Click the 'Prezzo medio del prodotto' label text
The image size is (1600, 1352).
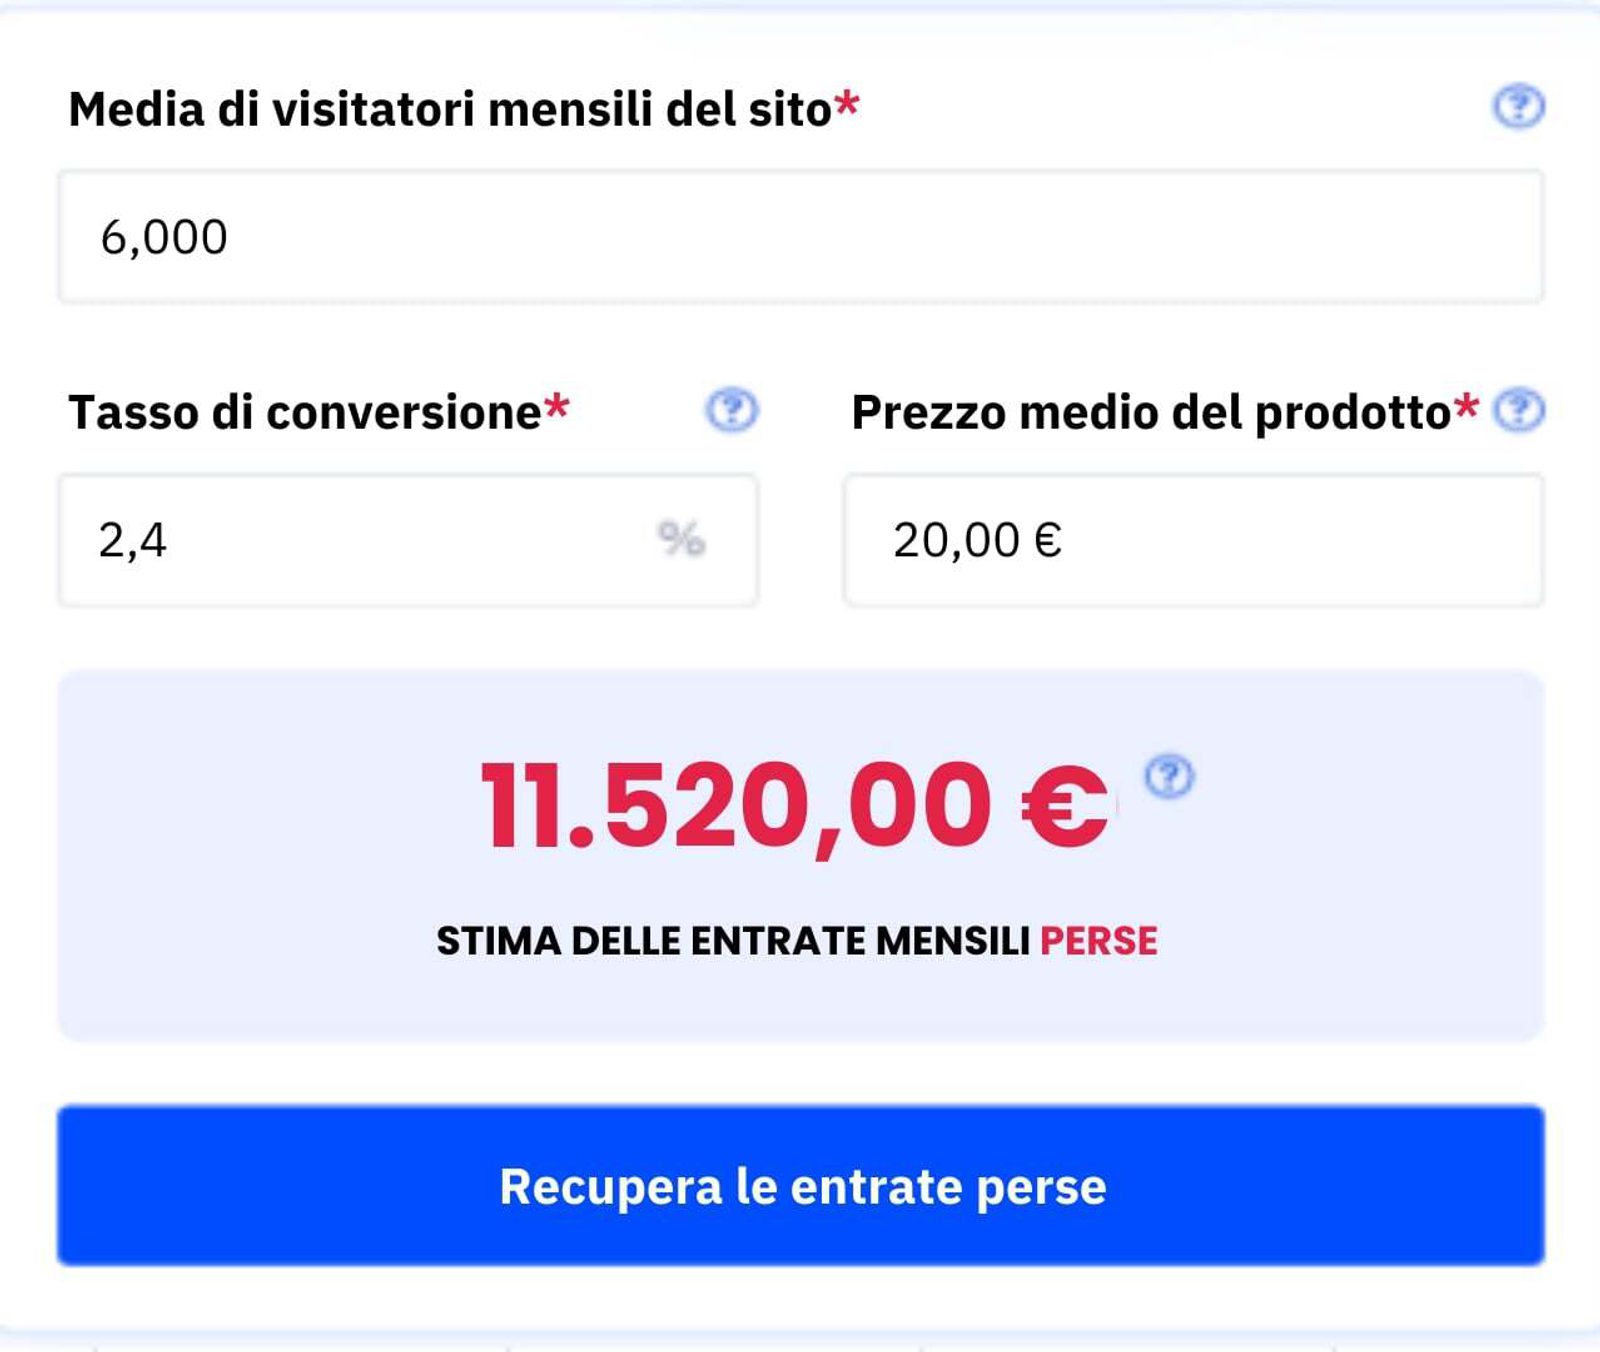coord(1150,412)
